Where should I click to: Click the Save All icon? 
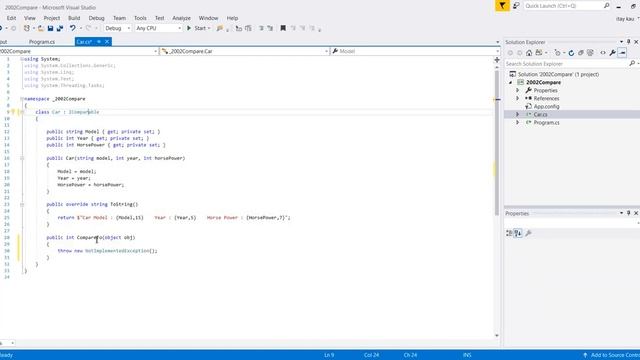pyautogui.click(x=60, y=28)
